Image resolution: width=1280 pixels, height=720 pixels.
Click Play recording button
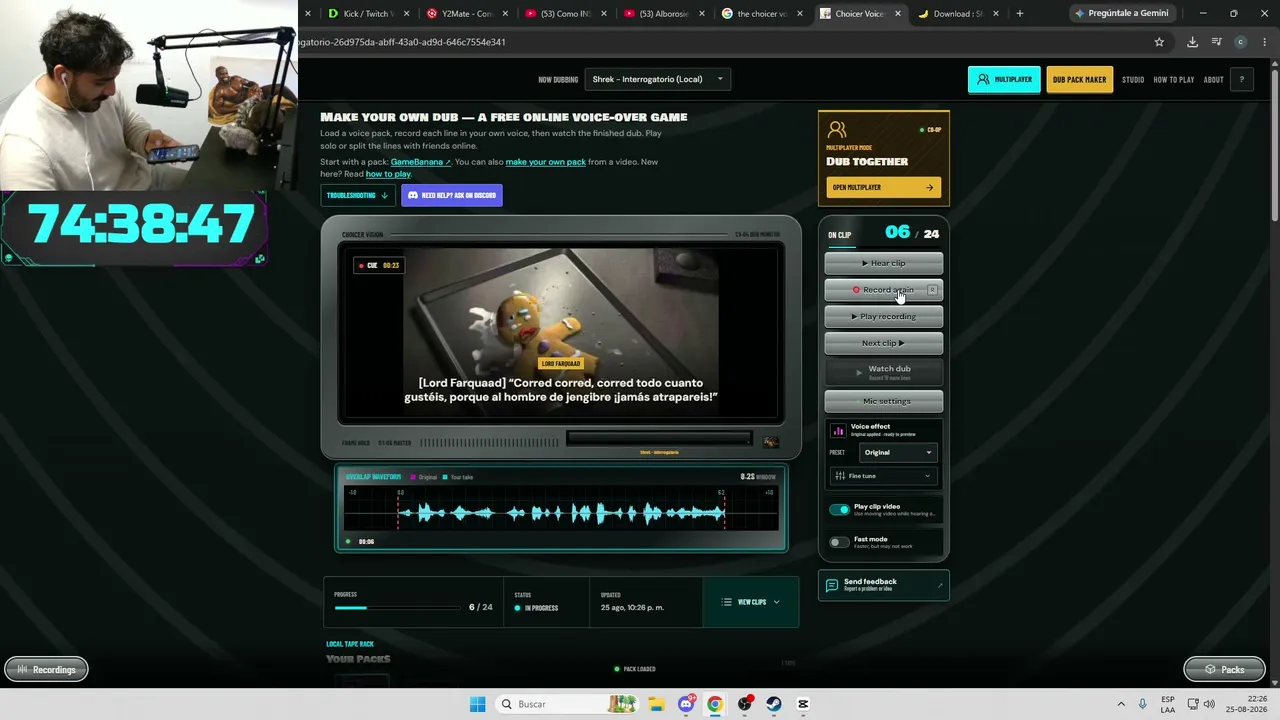click(883, 316)
